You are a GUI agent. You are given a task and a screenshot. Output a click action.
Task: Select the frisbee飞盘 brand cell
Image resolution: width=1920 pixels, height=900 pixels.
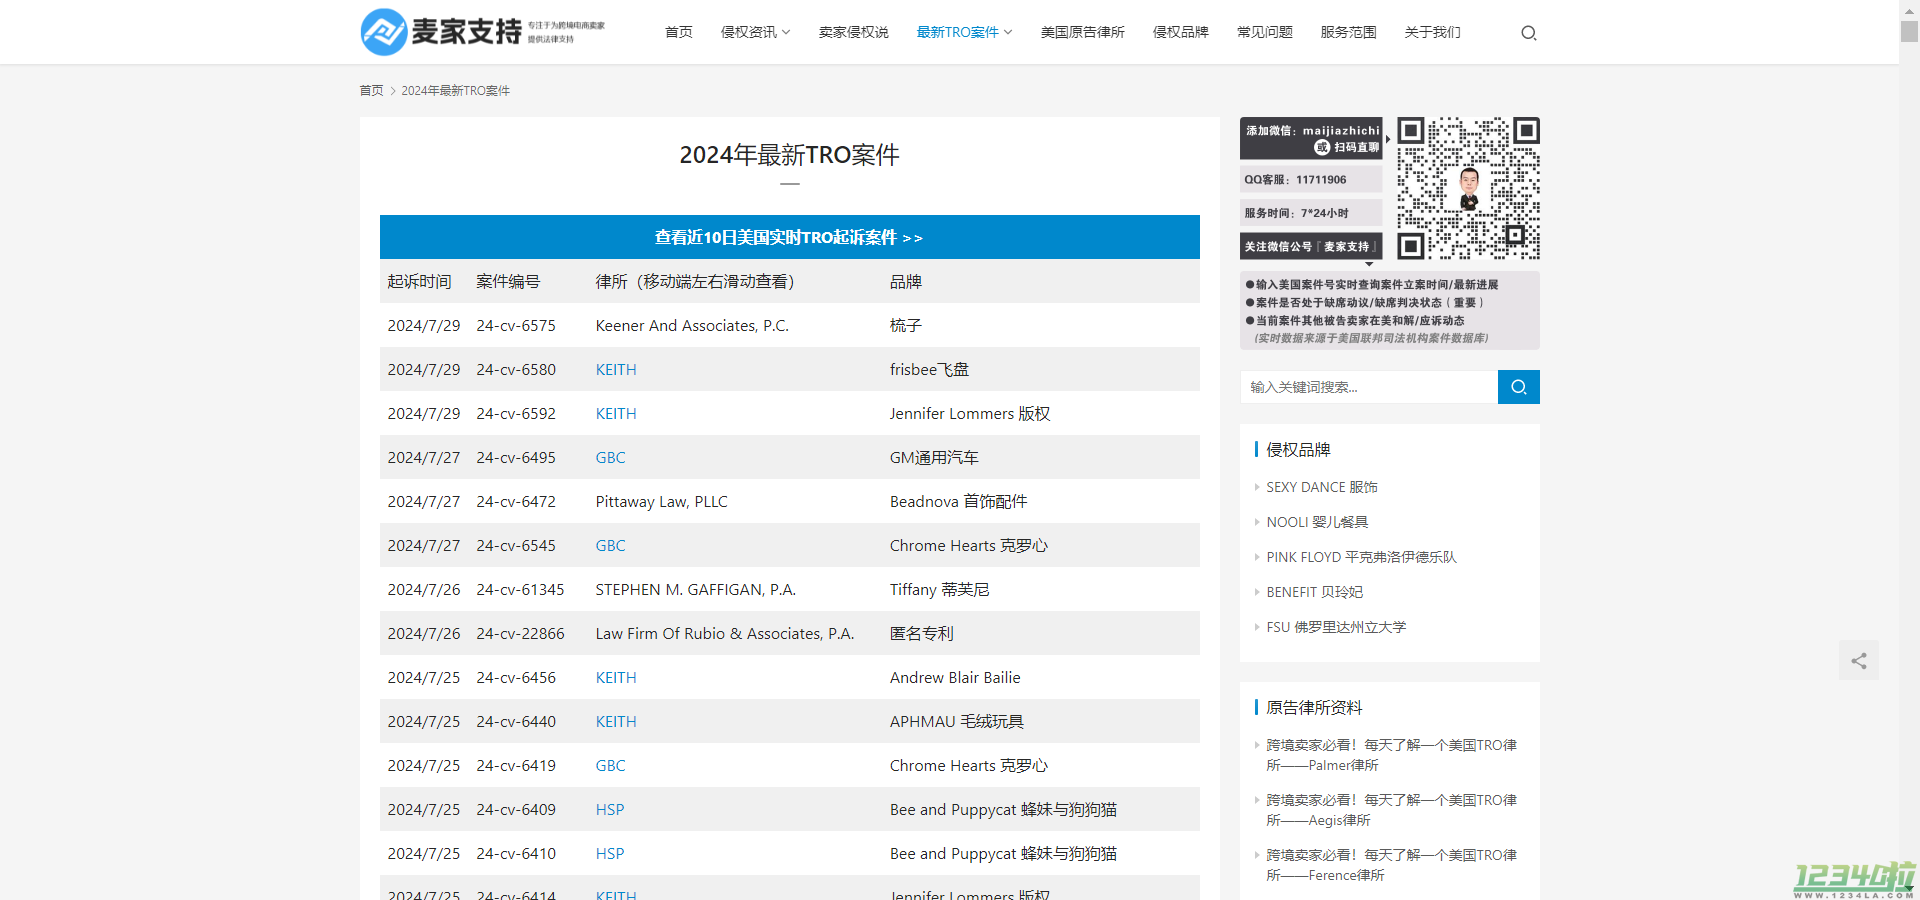tap(929, 369)
